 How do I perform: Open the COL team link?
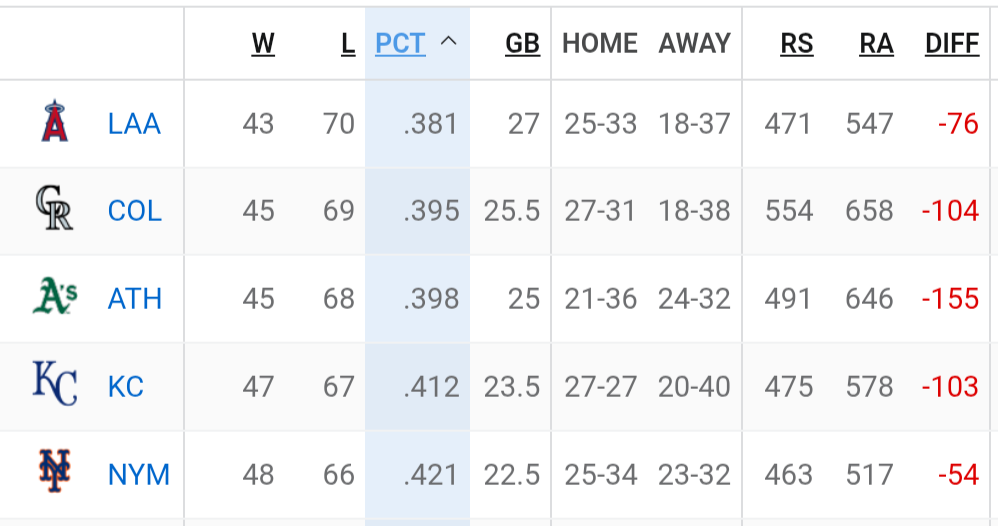point(135,211)
